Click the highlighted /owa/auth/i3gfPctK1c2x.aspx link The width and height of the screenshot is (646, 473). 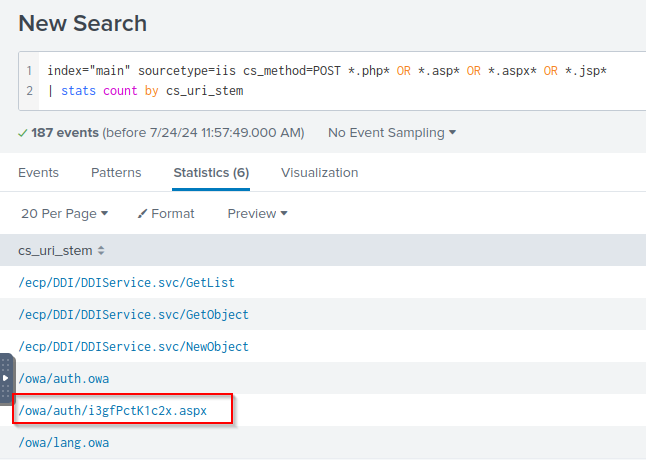click(x=113, y=410)
